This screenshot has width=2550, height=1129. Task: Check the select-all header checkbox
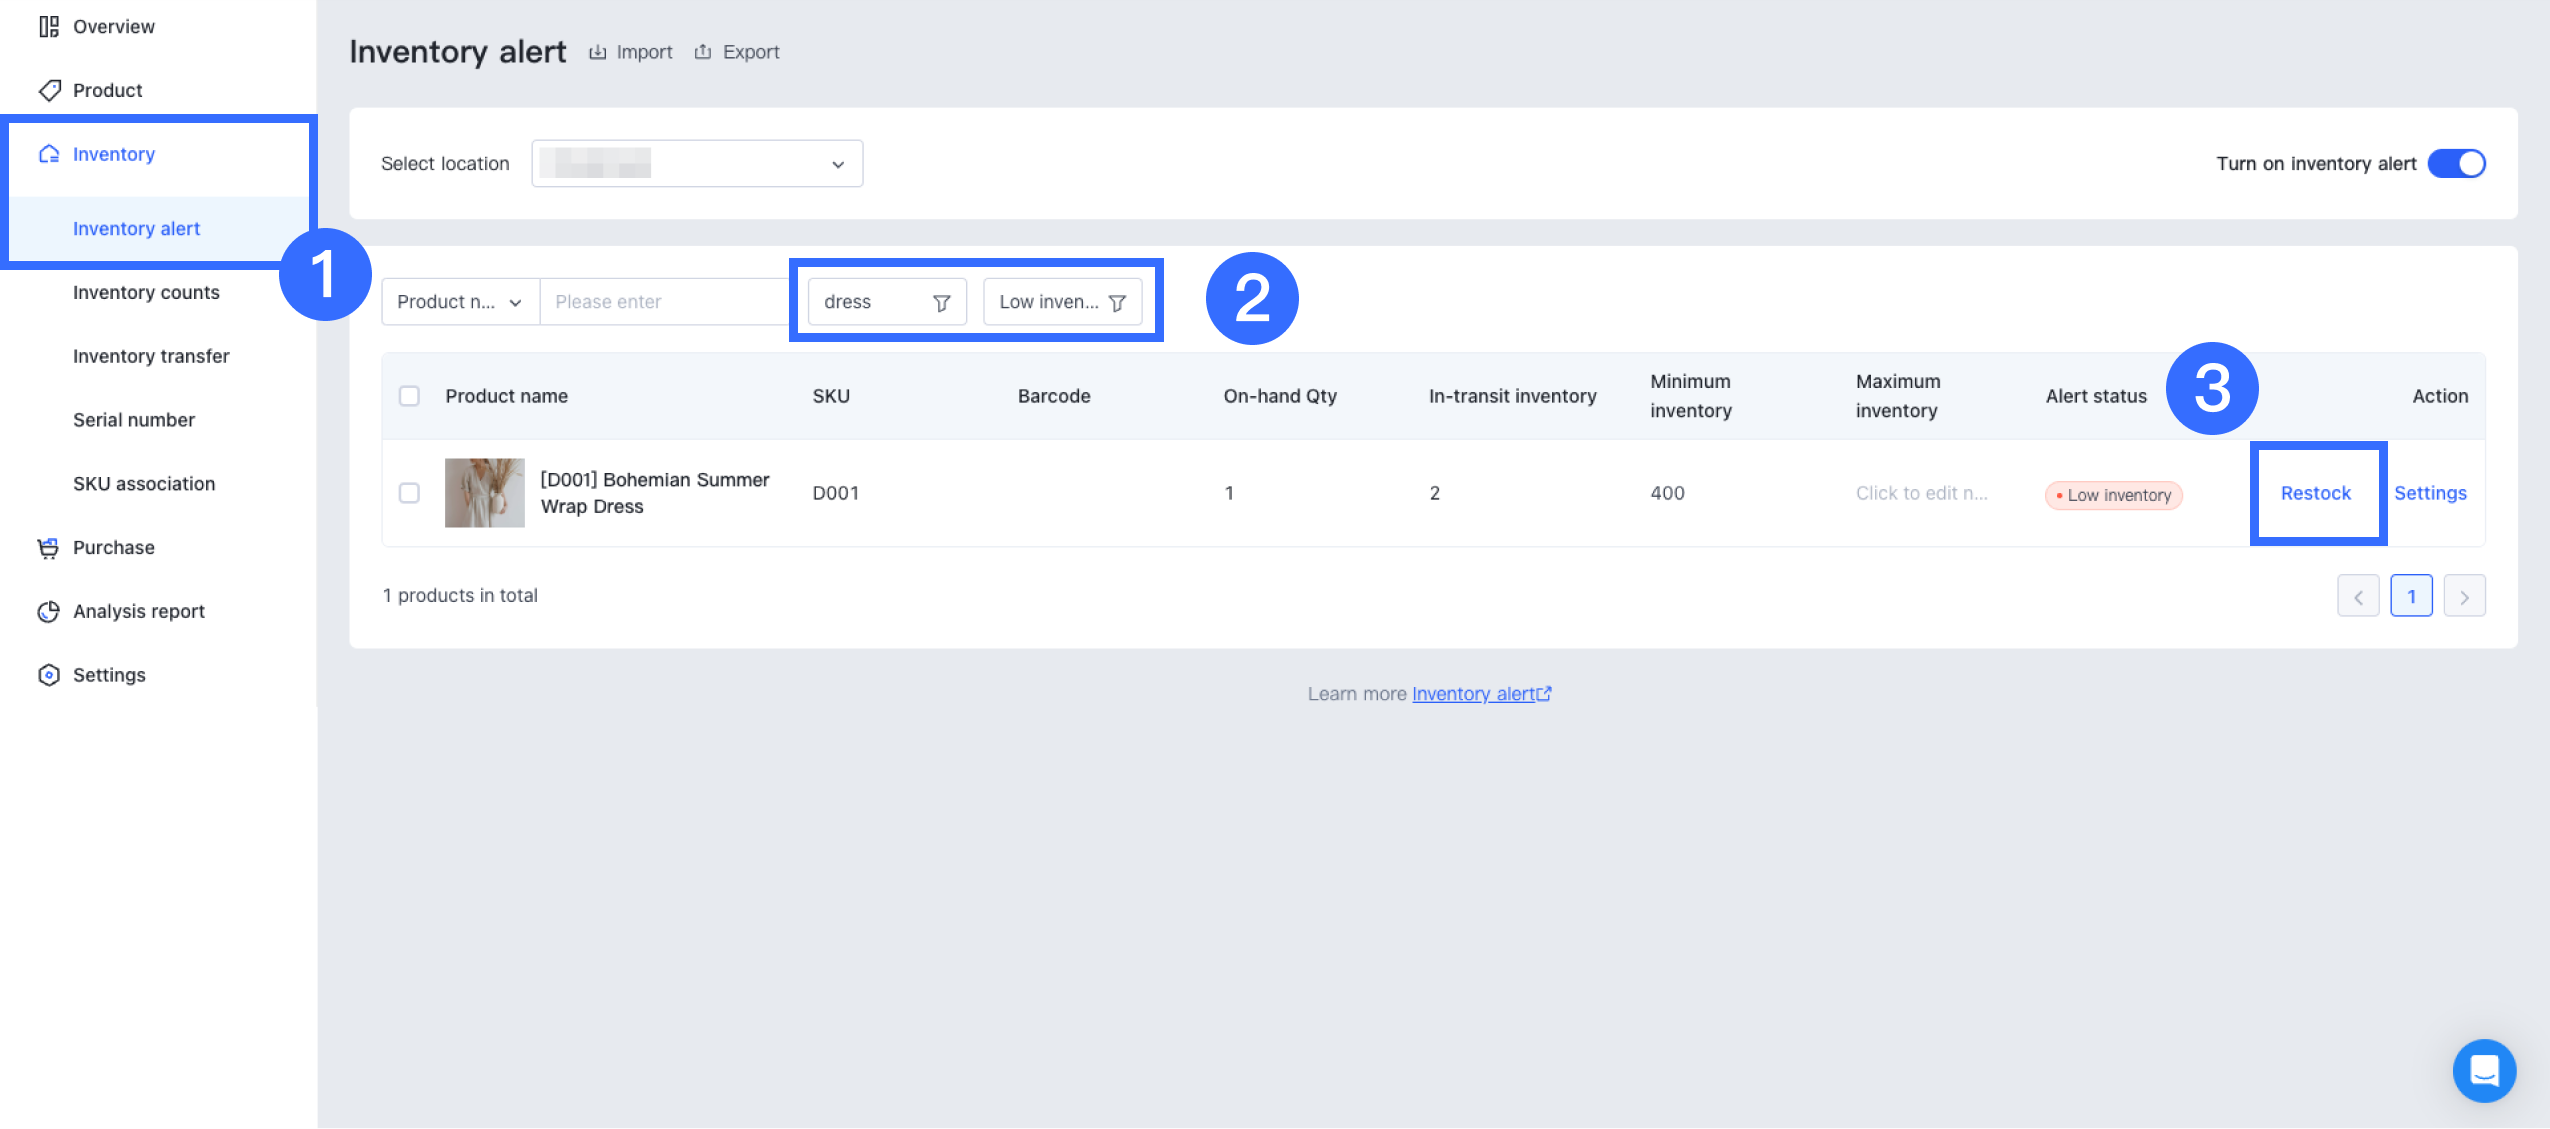tap(409, 396)
